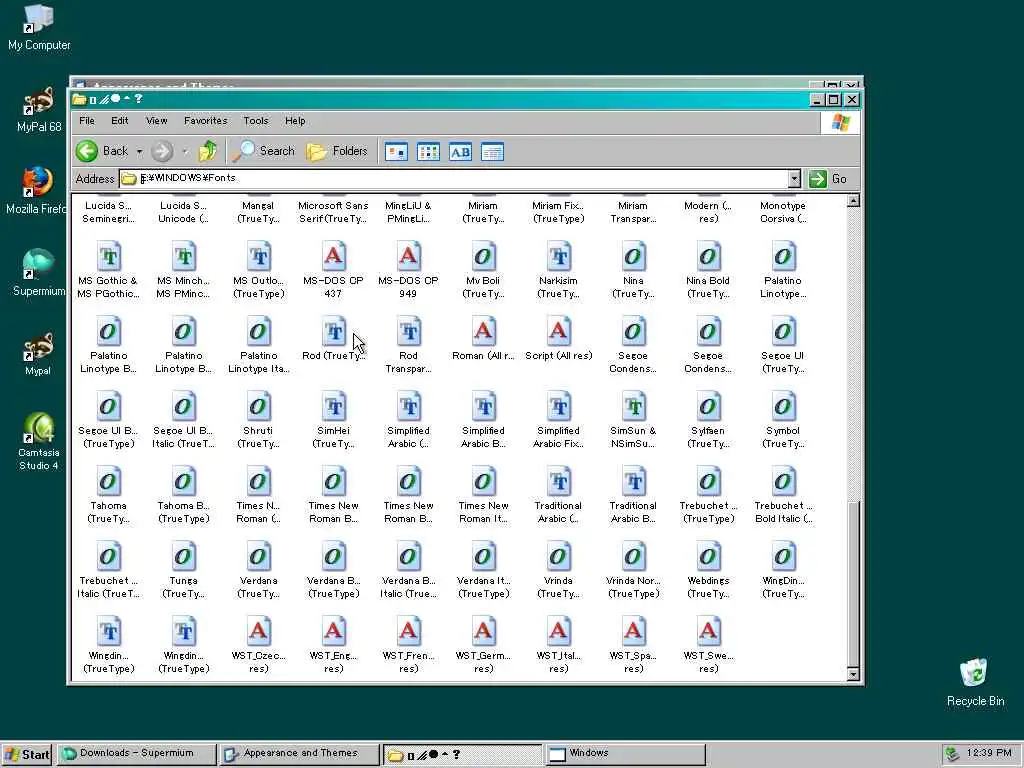1024x768 pixels.
Task: Switch to List view toolbar icon
Action: (x=428, y=152)
